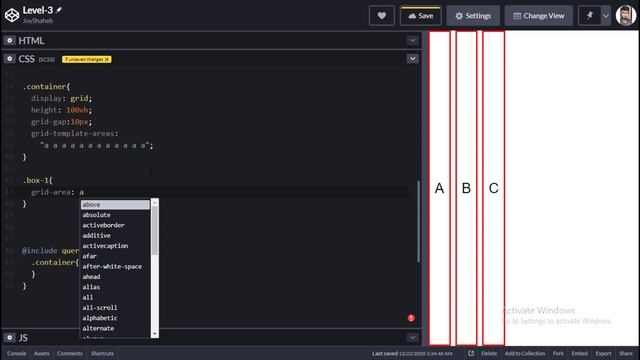Image resolution: width=640 pixels, height=360 pixels.
Task: Click box B in preview
Action: pos(466,188)
